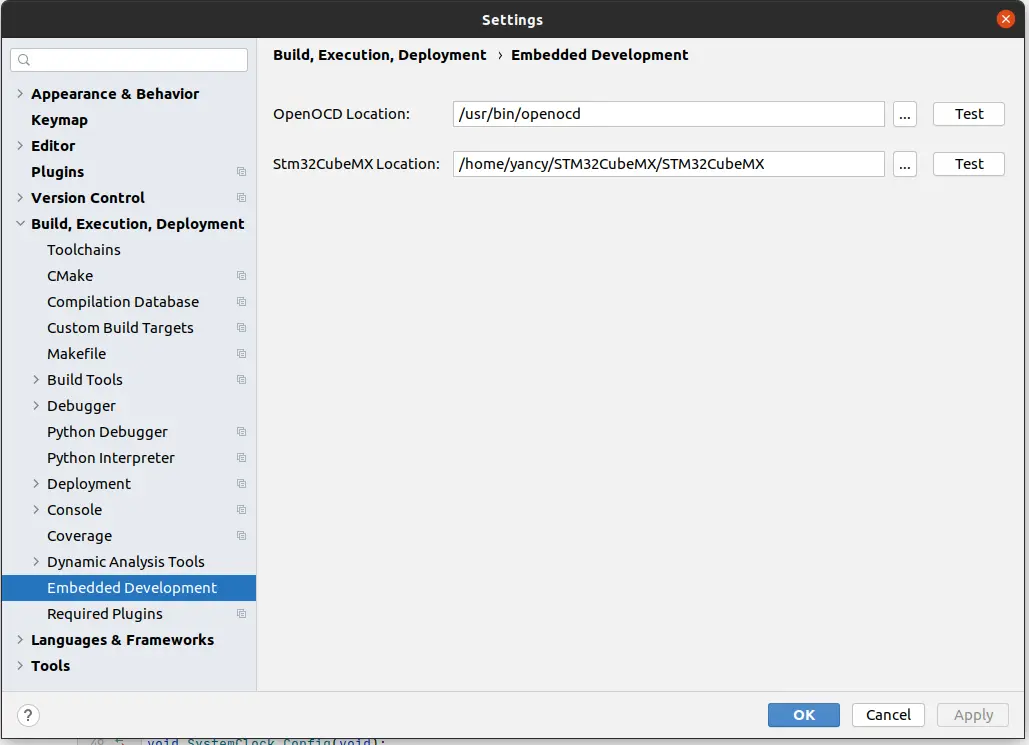This screenshot has height=745, width=1029.
Task: Click the project-level icon beside Plugins
Action: coord(242,171)
